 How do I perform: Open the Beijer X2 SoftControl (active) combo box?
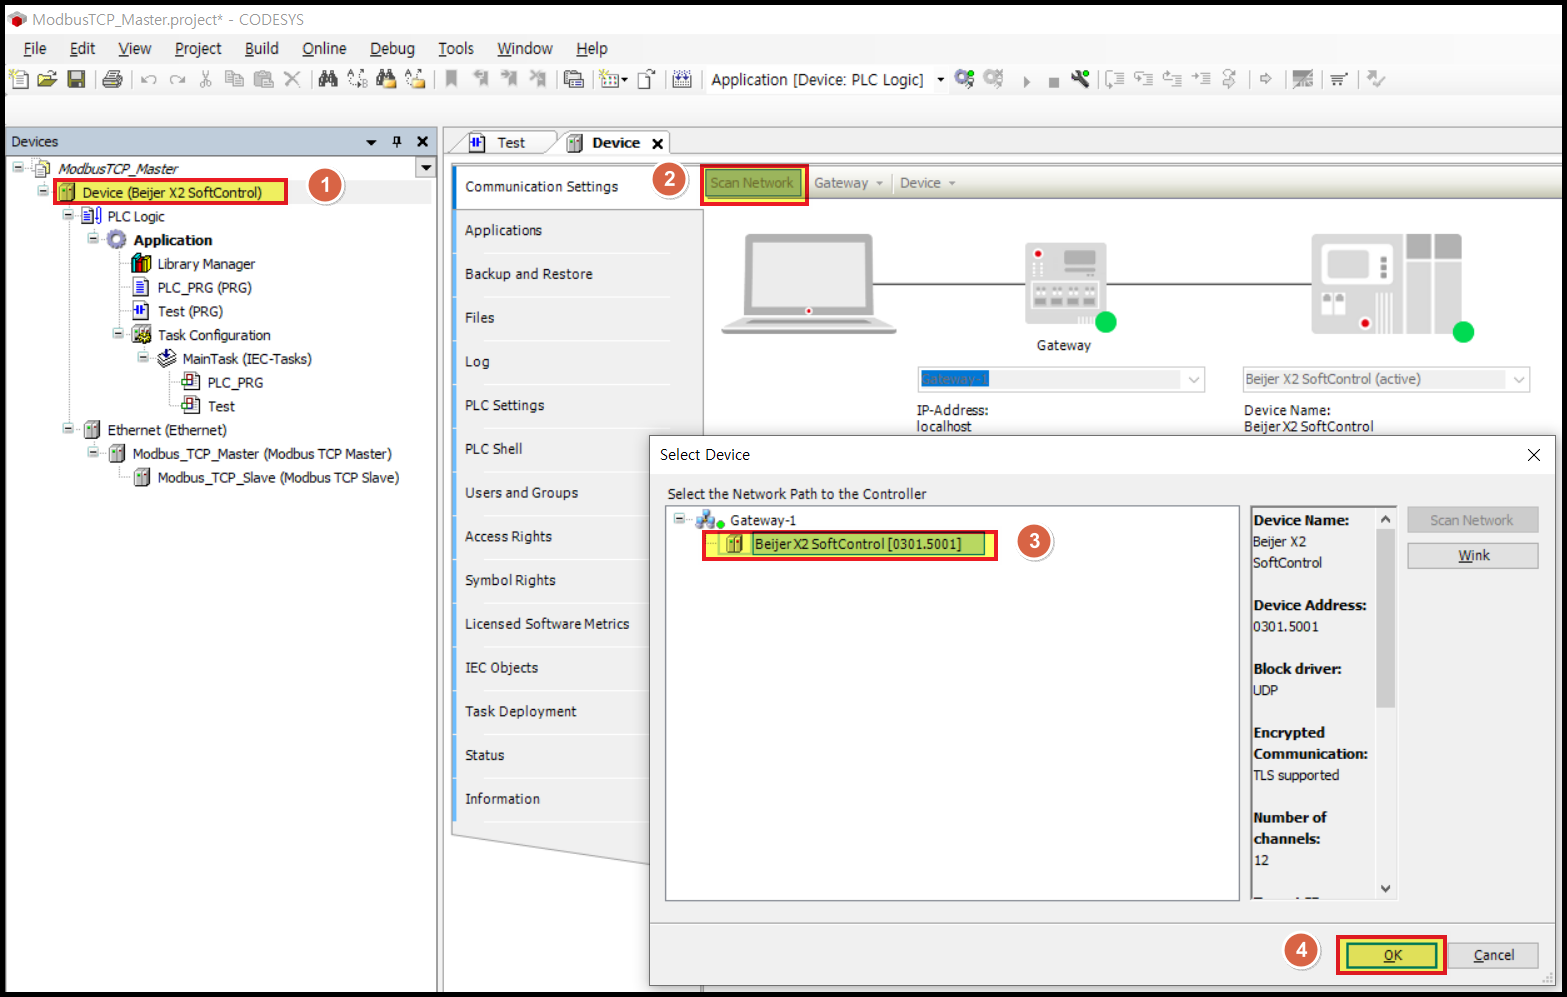point(1386,379)
